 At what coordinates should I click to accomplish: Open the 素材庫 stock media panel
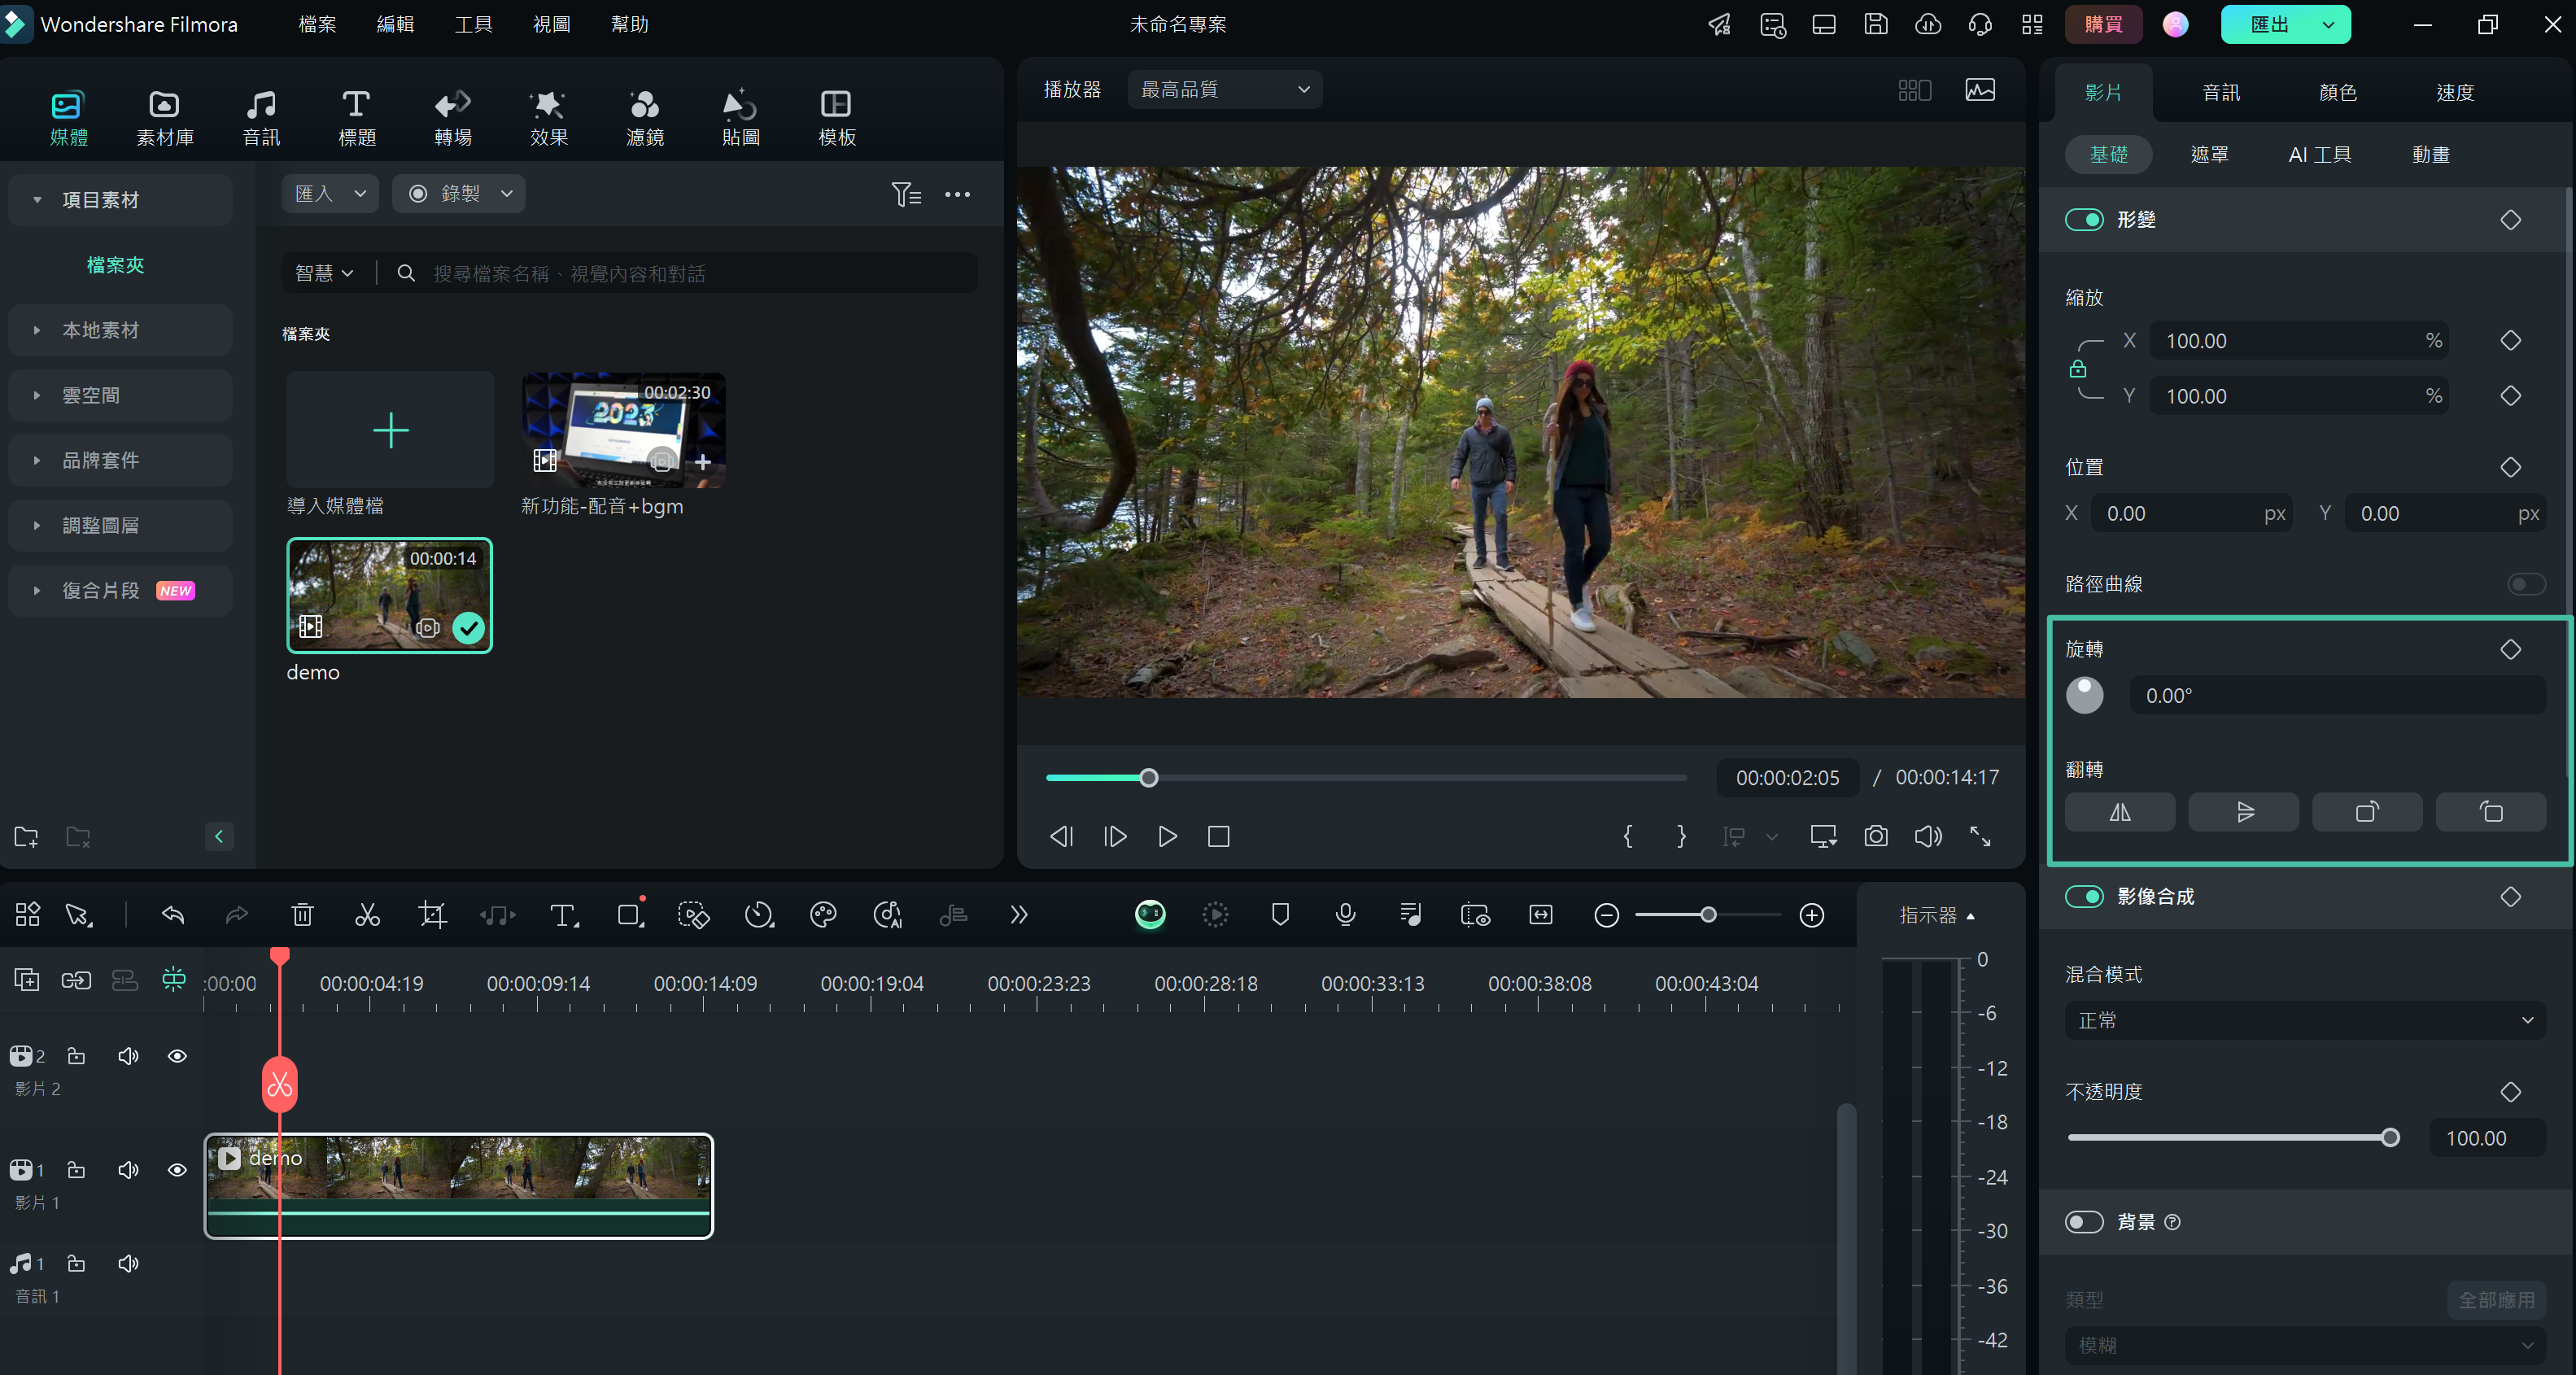pyautogui.click(x=165, y=118)
